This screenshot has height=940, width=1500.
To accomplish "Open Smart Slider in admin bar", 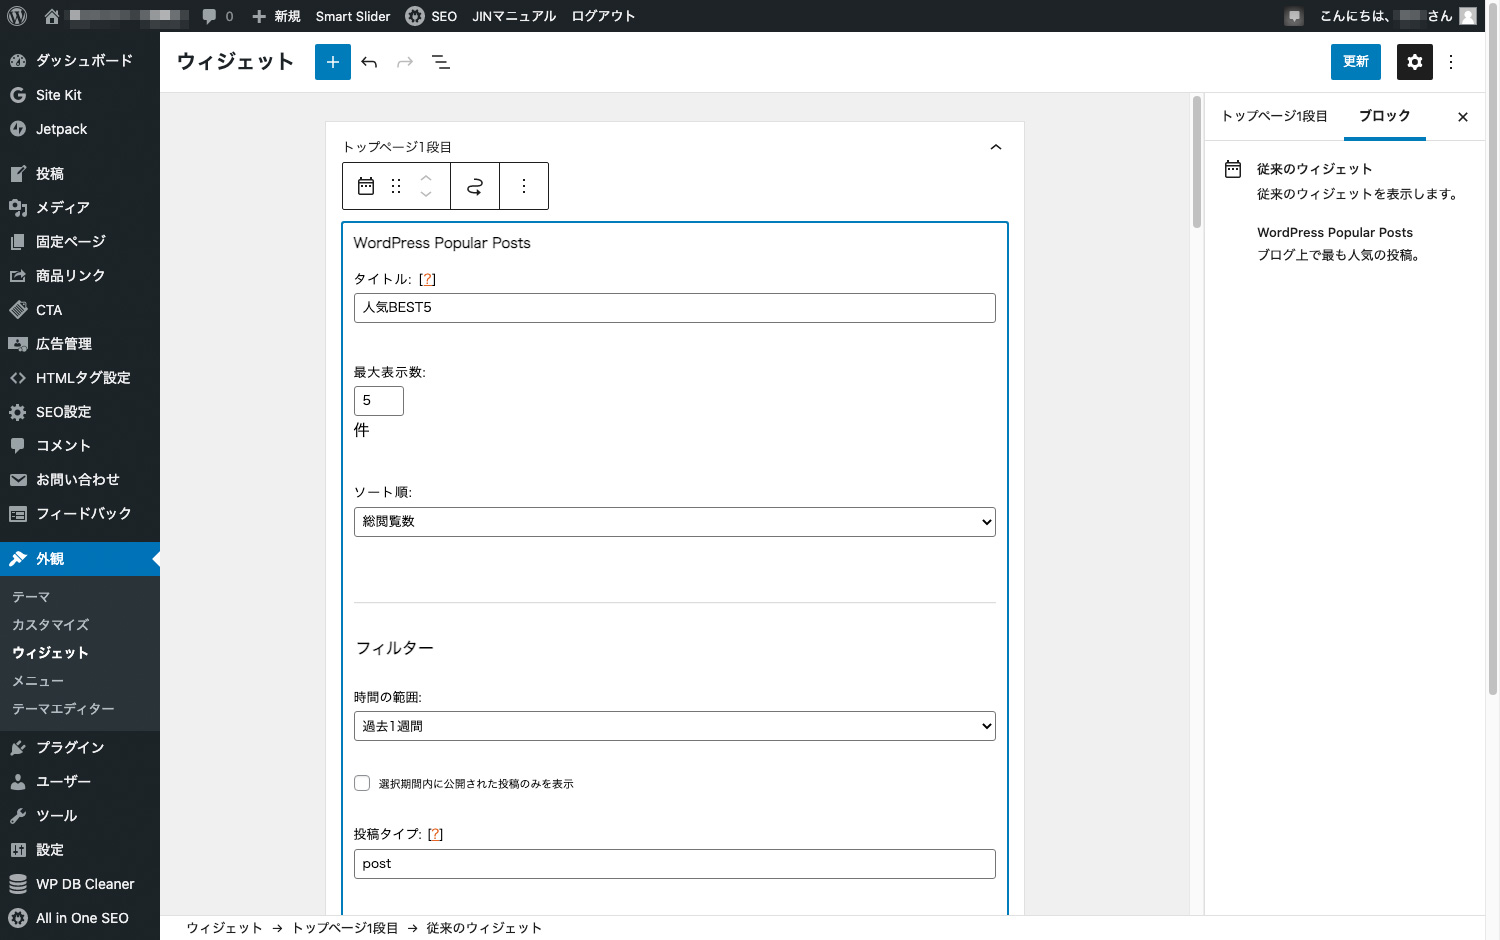I will [x=353, y=16].
